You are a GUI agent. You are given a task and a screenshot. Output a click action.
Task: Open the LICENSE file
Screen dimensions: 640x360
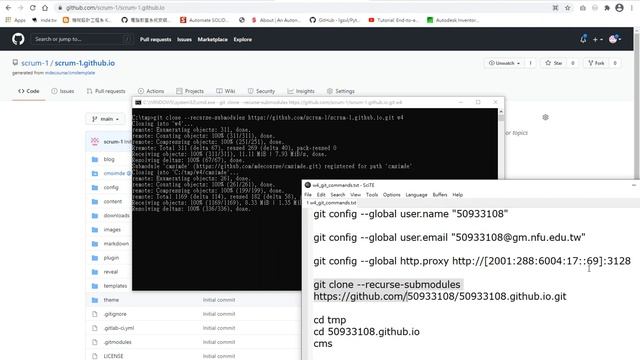point(113,356)
